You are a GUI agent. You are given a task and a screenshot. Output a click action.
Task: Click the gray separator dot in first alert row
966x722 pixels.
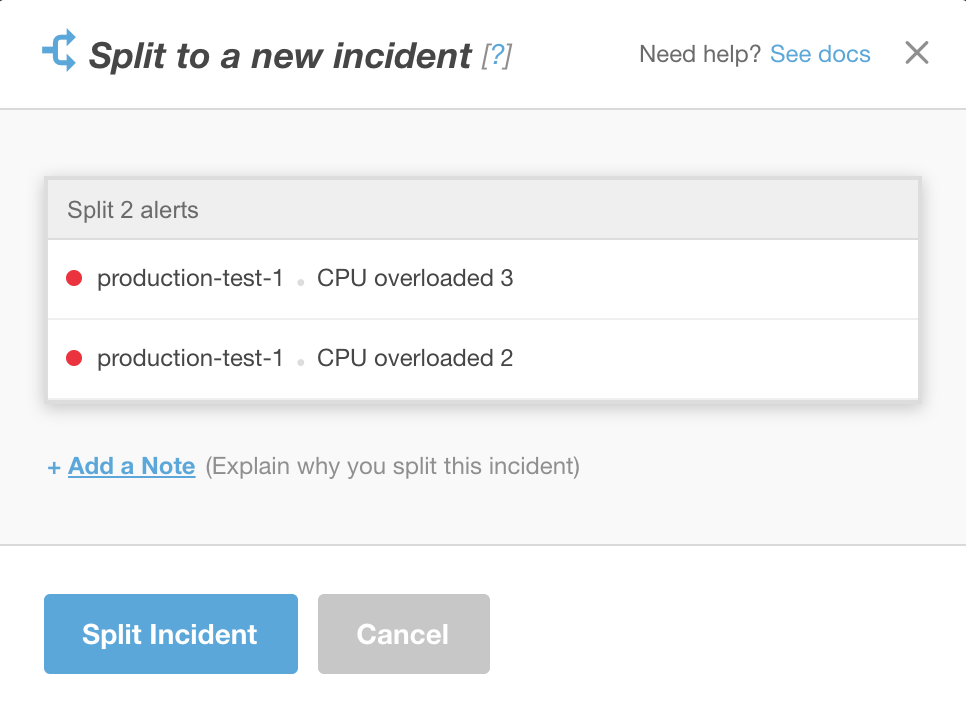300,282
